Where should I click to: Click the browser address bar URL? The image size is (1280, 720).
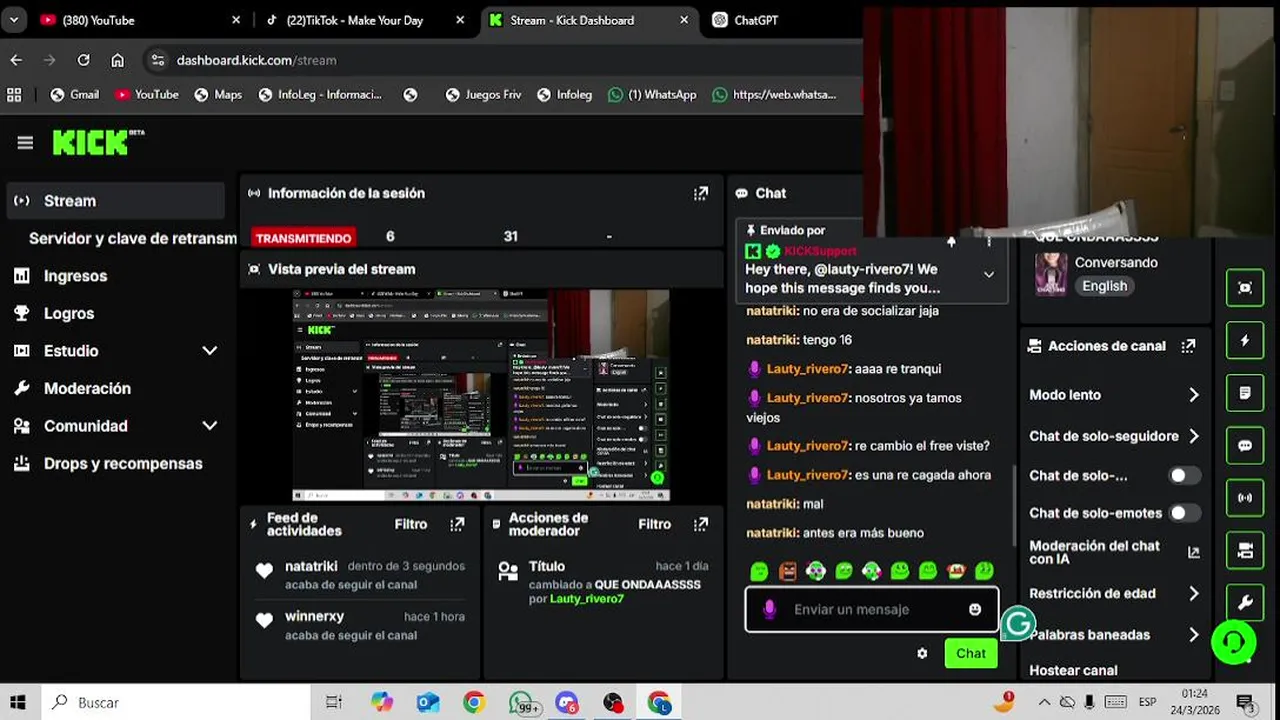point(256,60)
